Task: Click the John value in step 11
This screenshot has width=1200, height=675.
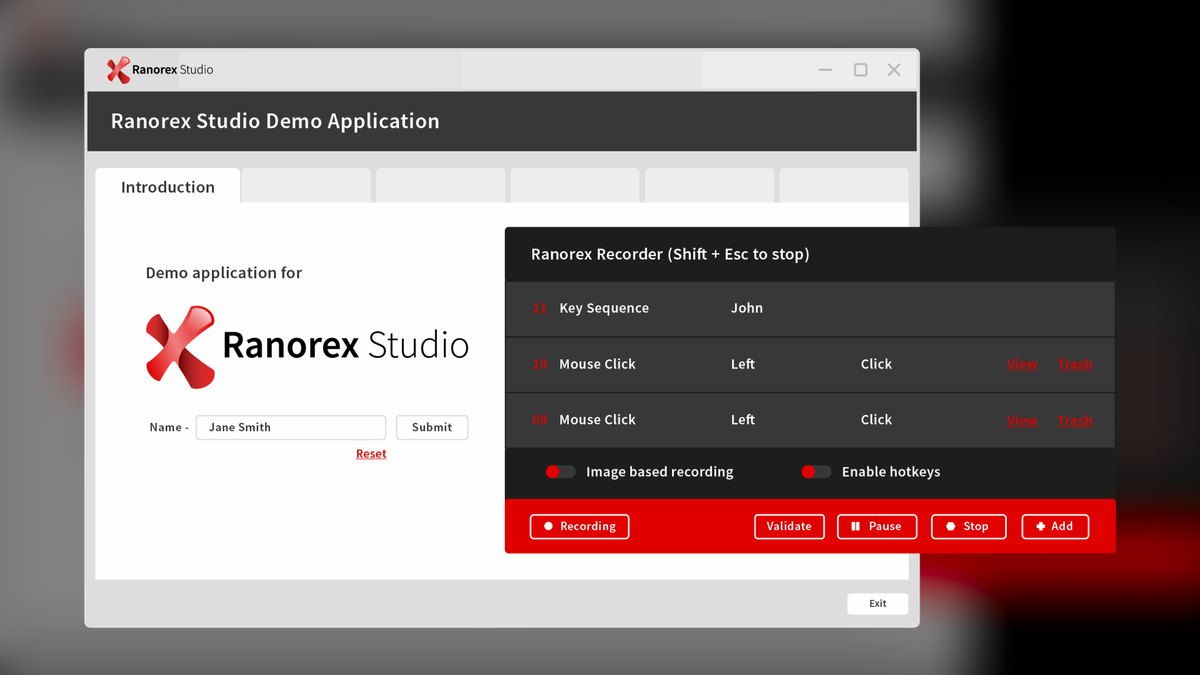Action: coord(747,308)
